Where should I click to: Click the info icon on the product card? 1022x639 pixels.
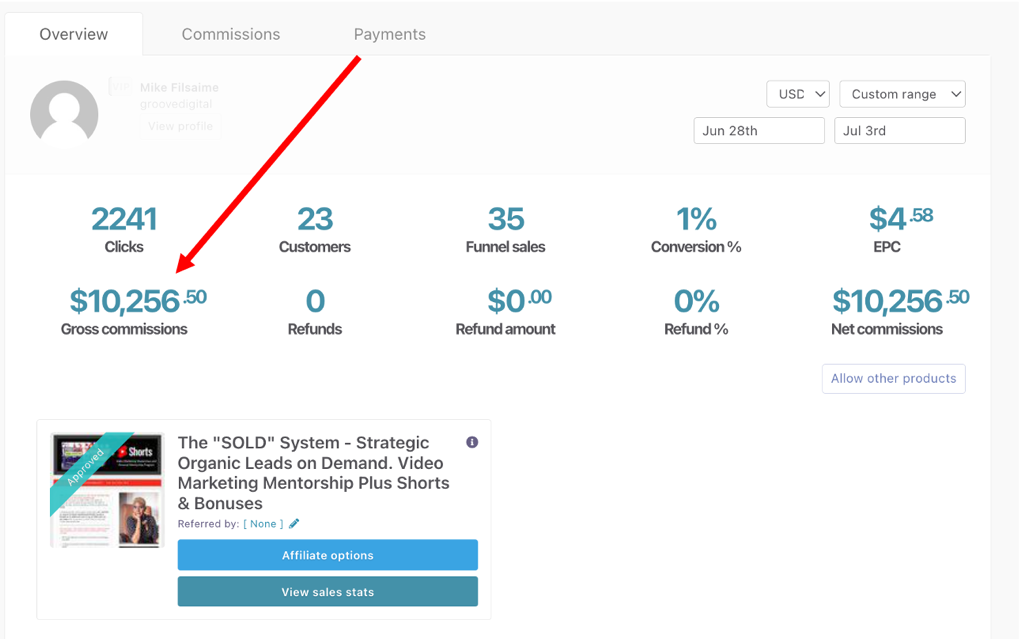[472, 442]
